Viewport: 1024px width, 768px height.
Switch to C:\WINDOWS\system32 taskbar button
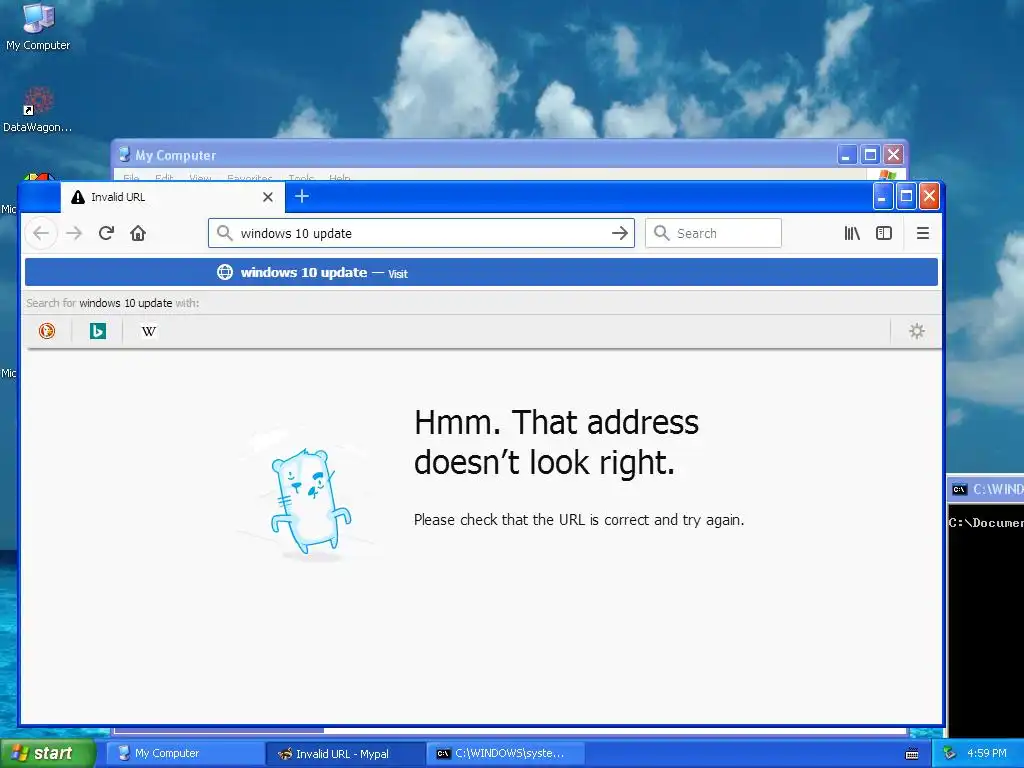pyautogui.click(x=505, y=753)
